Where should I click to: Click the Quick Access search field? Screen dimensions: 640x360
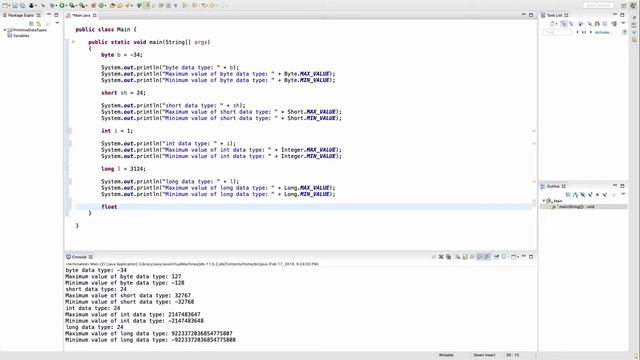pyautogui.click(x=599, y=5)
